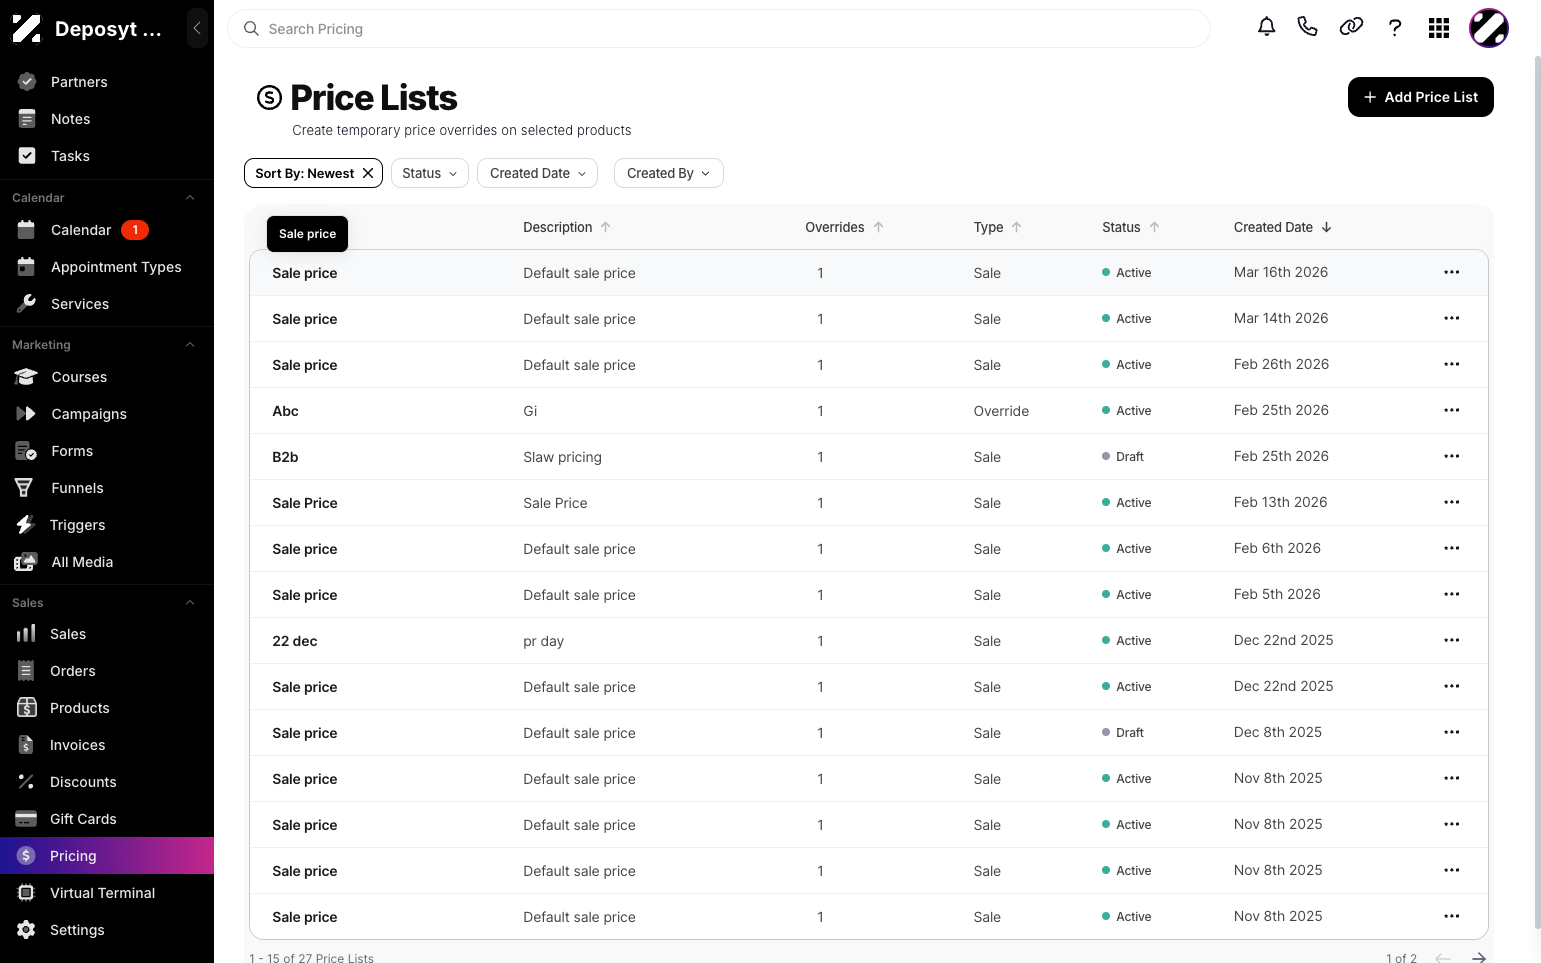Collapse the sidebar with the arrow button
The width and height of the screenshot is (1541, 963).
(197, 28)
